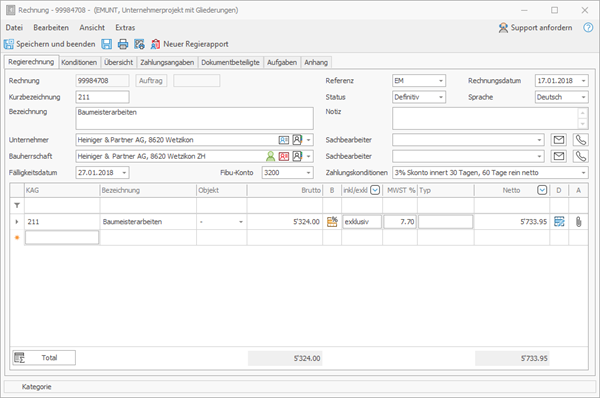Click dropdown icon beside Netto header
600x398 pixels.
[542, 190]
